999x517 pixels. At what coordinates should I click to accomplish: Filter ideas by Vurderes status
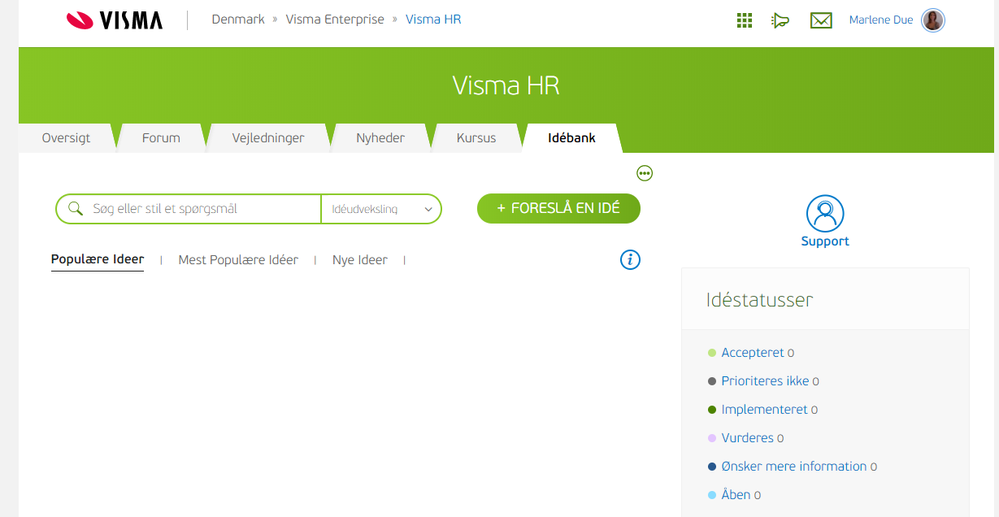(x=747, y=438)
